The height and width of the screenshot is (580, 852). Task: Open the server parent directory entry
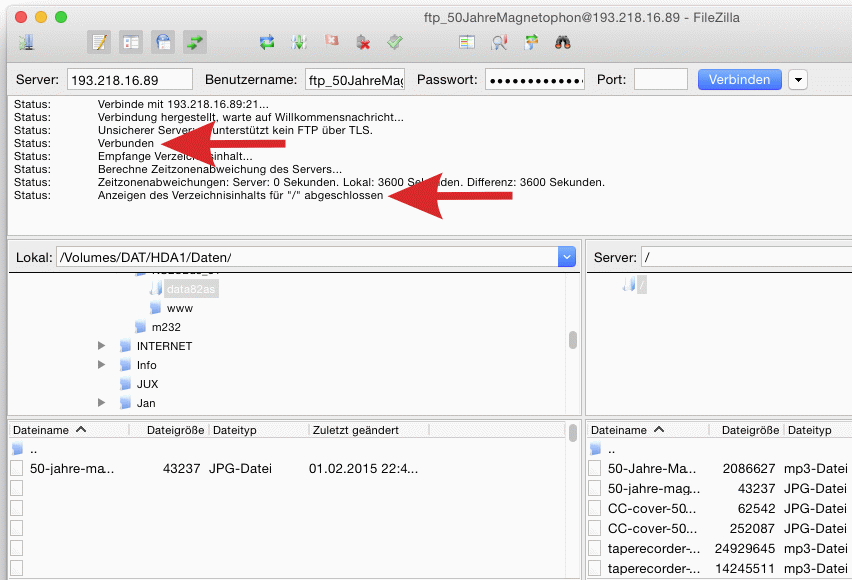[x=720, y=450]
